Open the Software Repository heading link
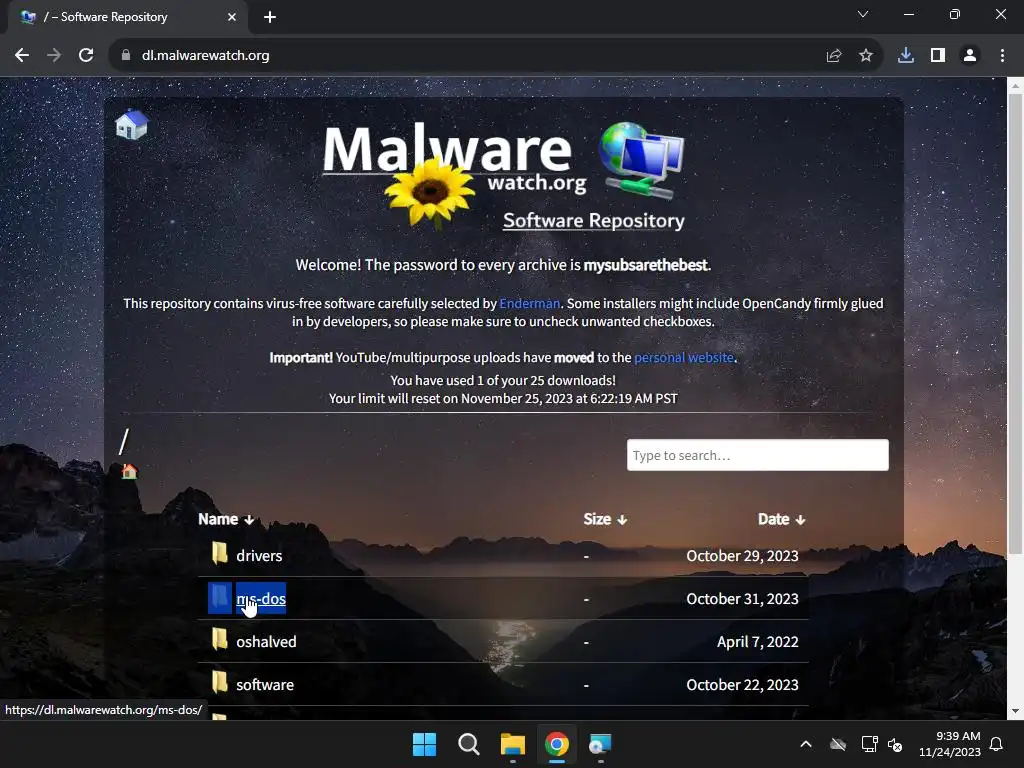The height and width of the screenshot is (768, 1024). [594, 221]
